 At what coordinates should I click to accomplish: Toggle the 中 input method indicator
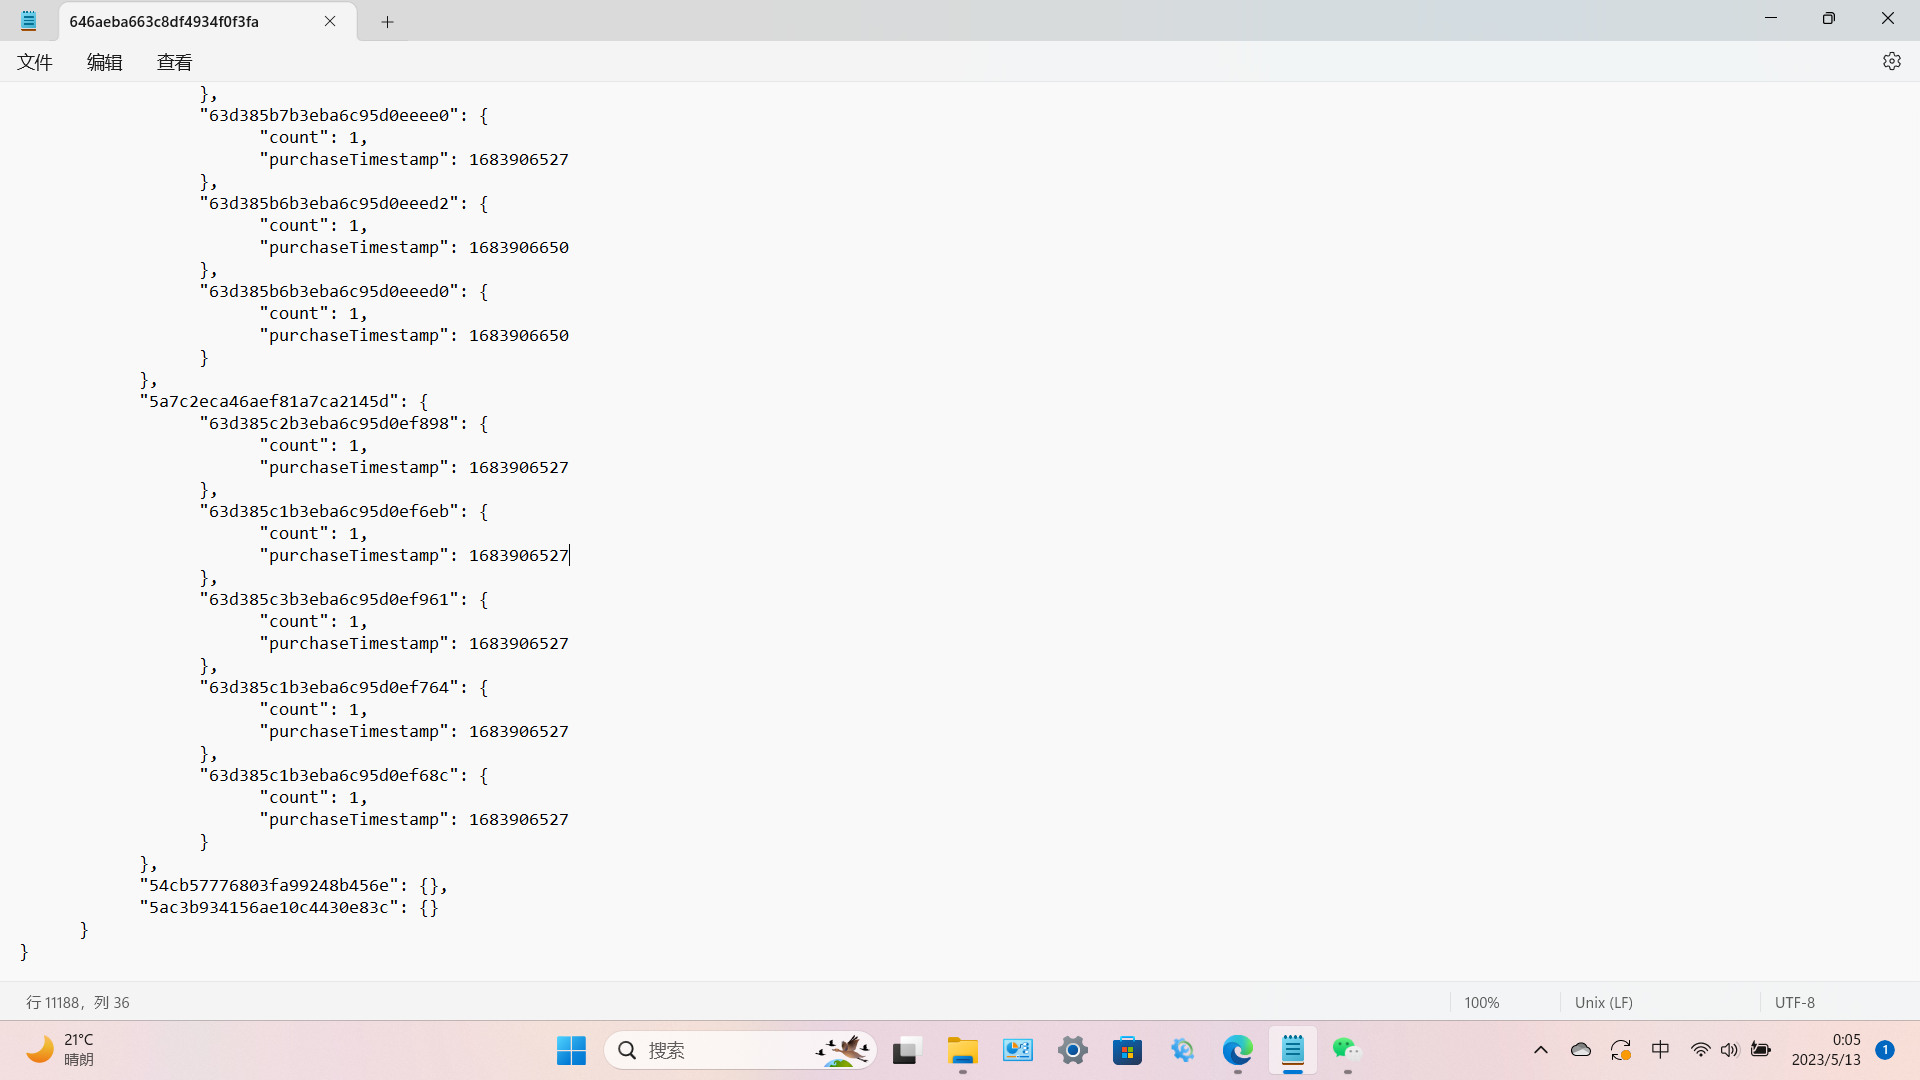1660,1050
